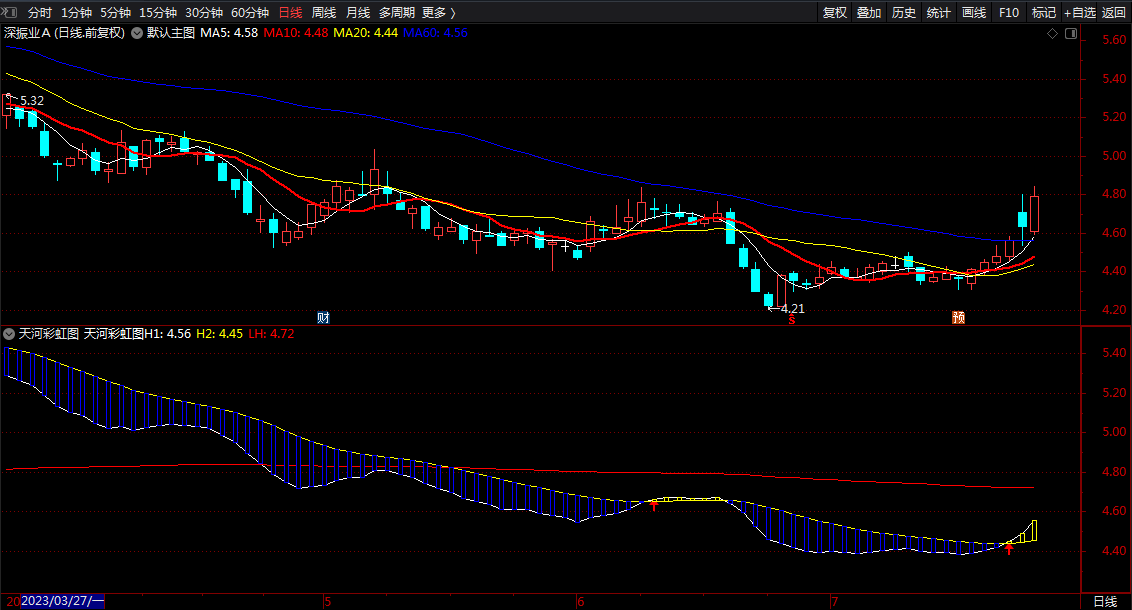Select the 30分钟 period
Viewport: 1132px width, 610px height.
204,12
